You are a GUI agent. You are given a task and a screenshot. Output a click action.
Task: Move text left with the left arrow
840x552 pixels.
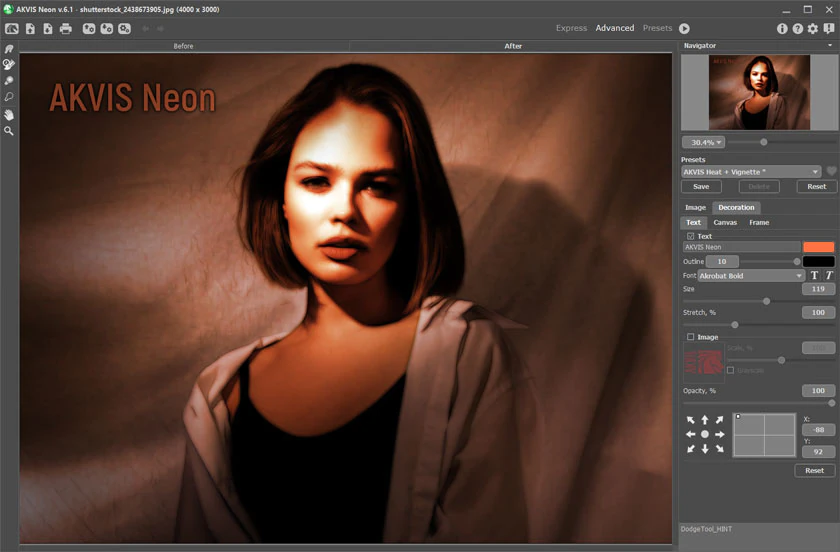[691, 434]
